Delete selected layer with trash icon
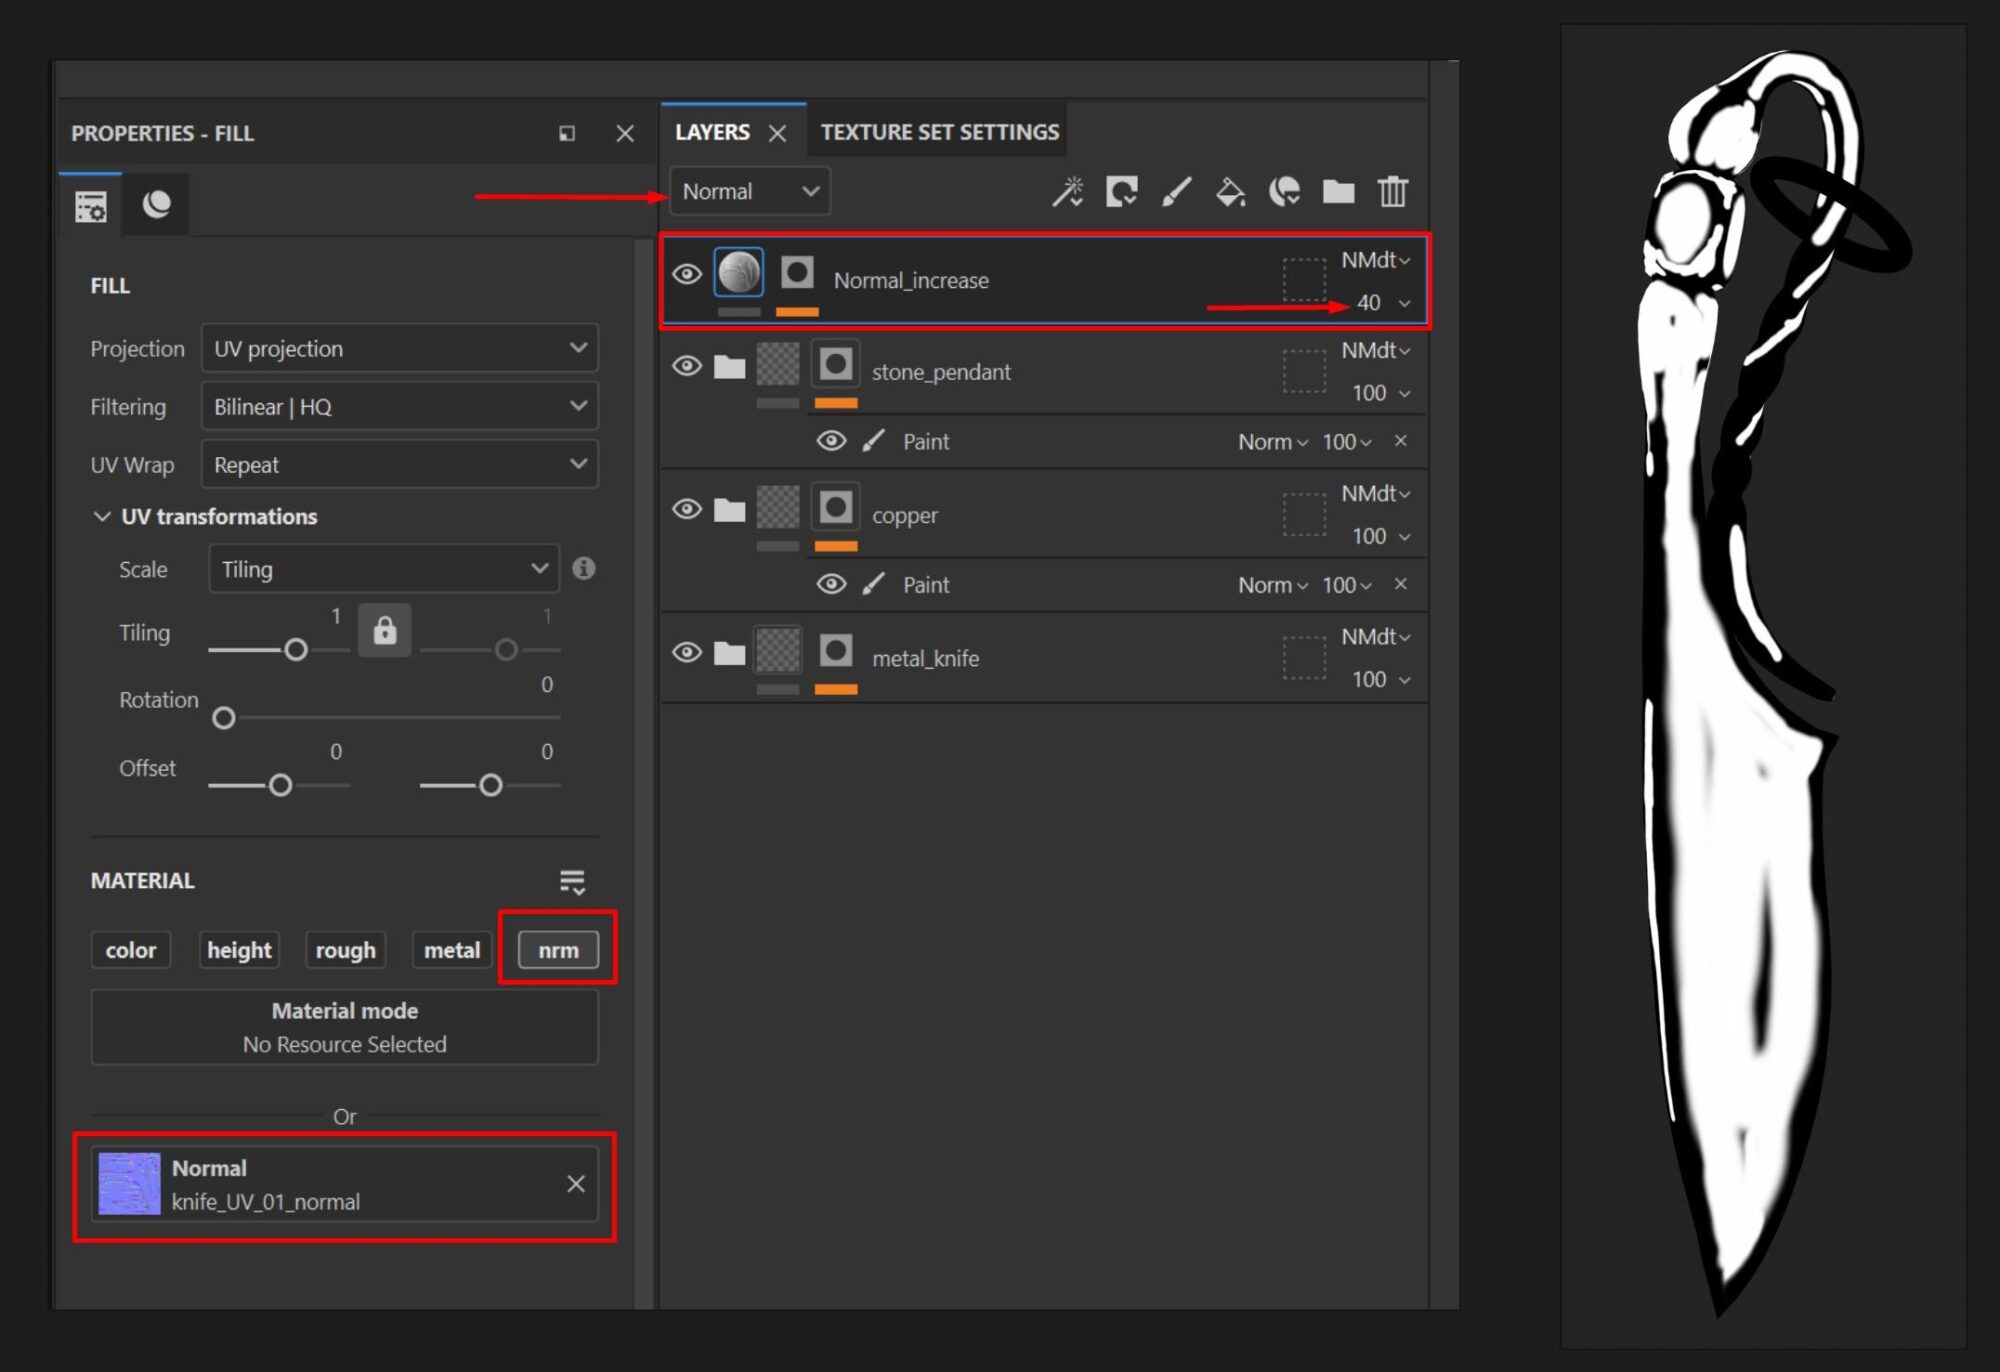Viewport: 2000px width, 1372px height. click(1392, 191)
